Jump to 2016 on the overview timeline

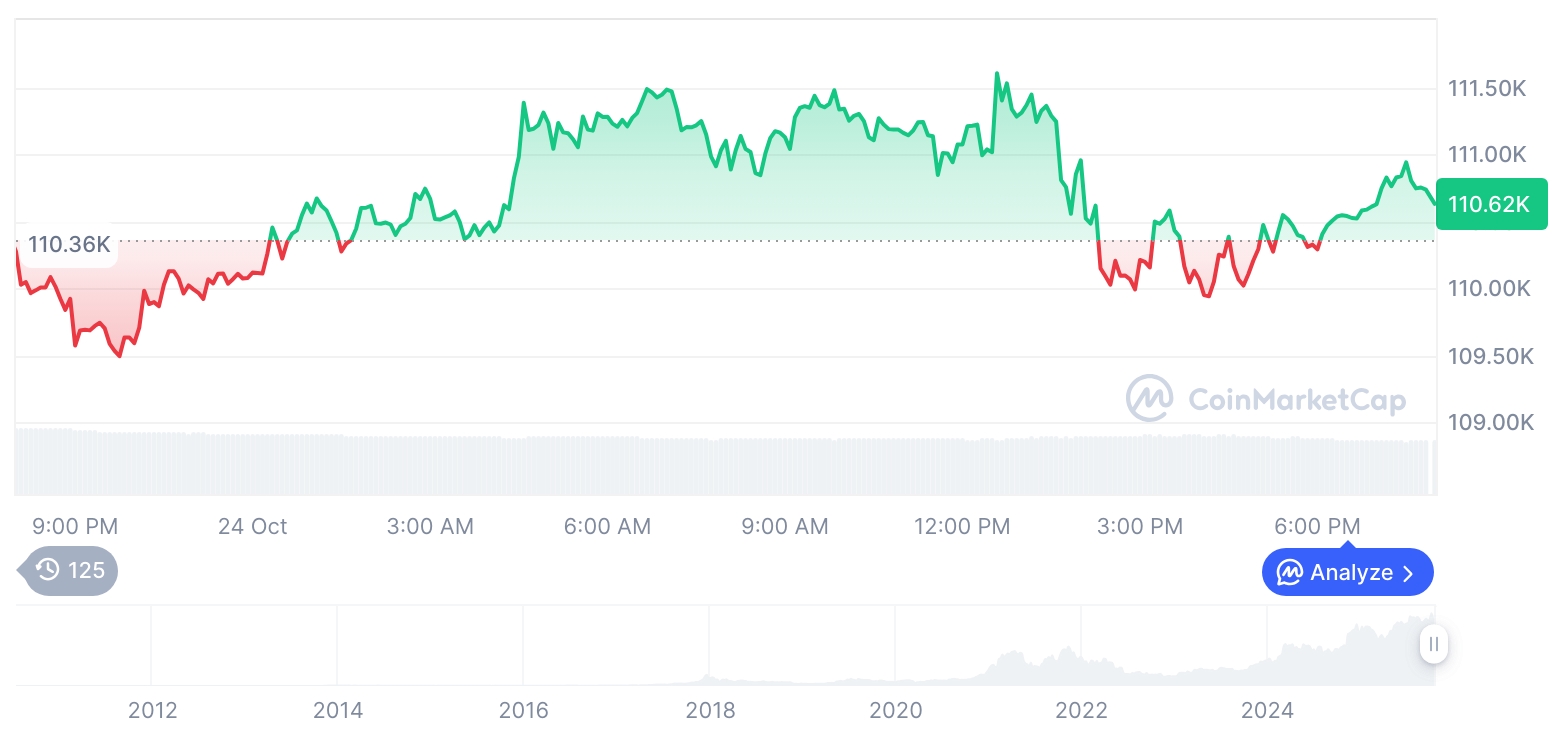point(523,711)
